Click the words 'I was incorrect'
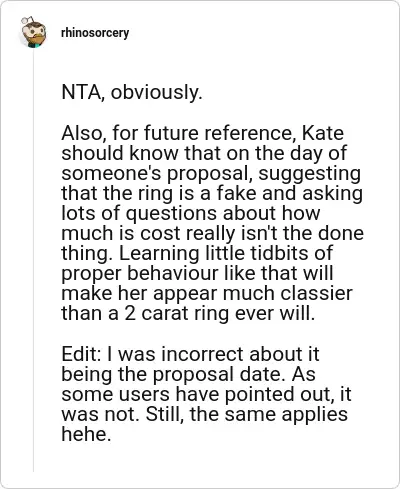This screenshot has width=400, height=489. (176, 354)
